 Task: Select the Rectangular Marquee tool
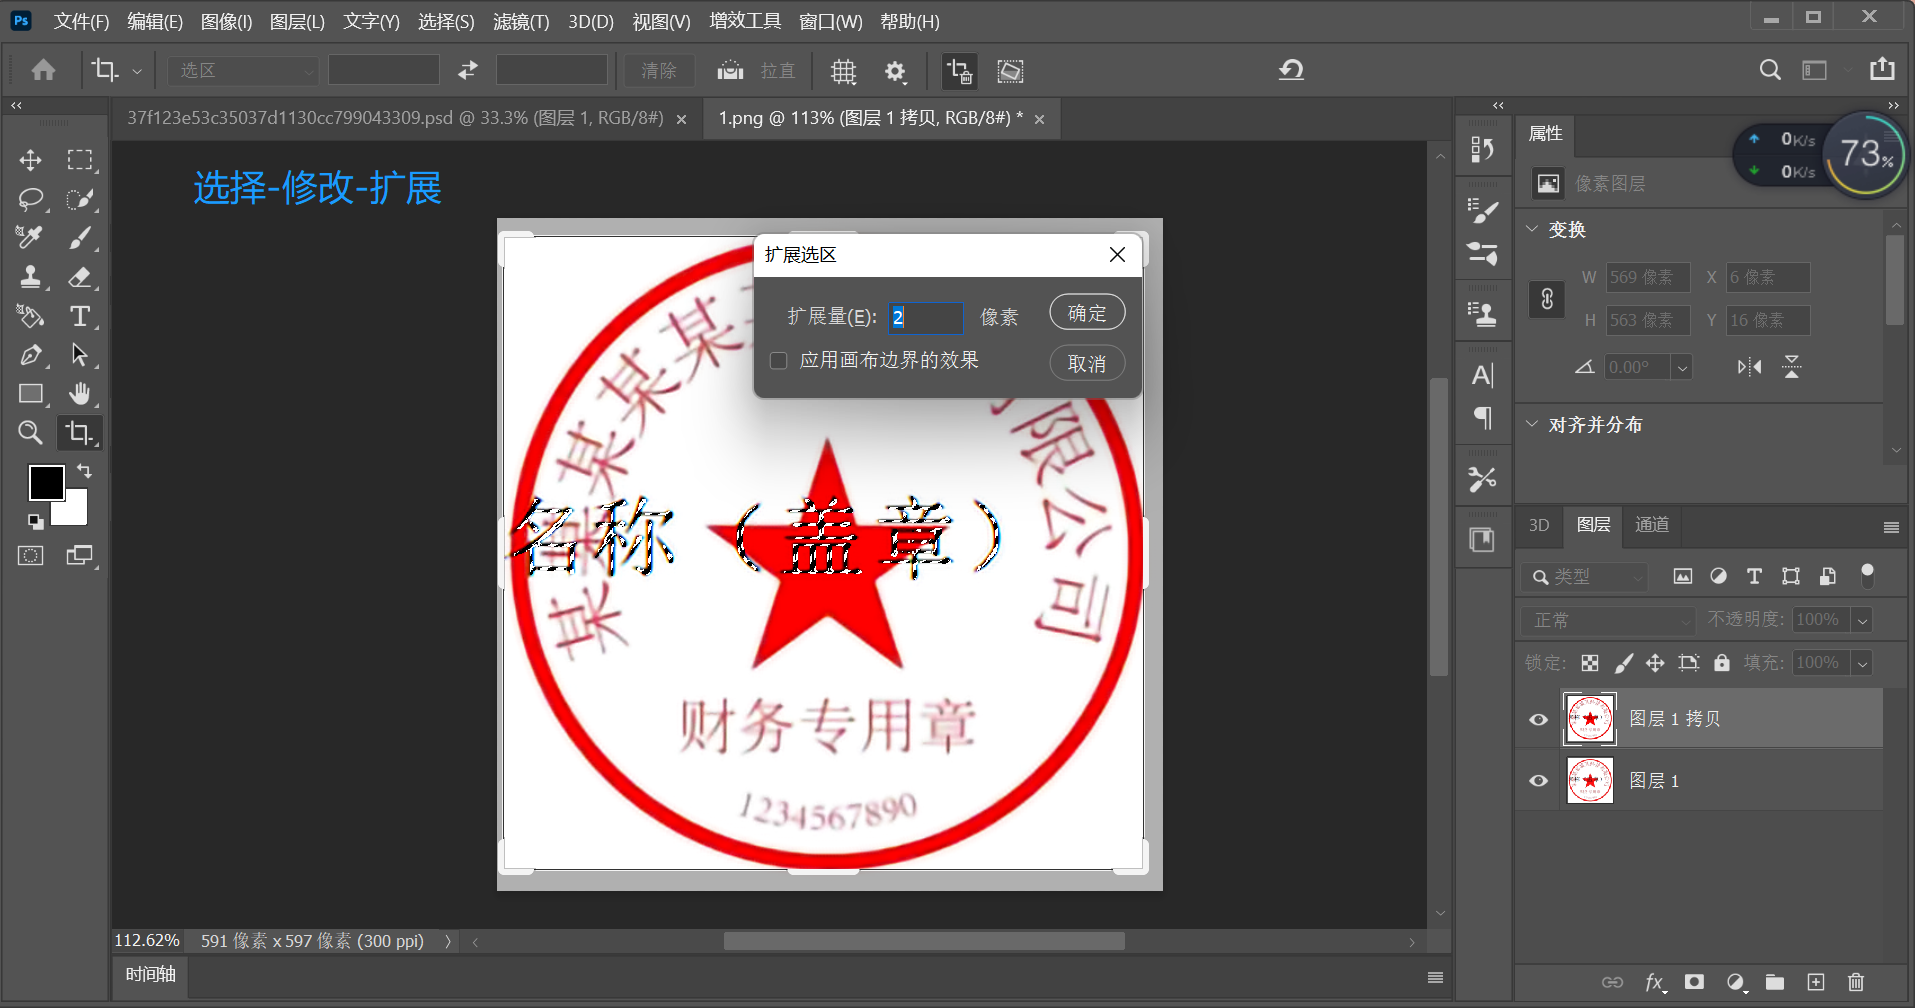tap(80, 160)
